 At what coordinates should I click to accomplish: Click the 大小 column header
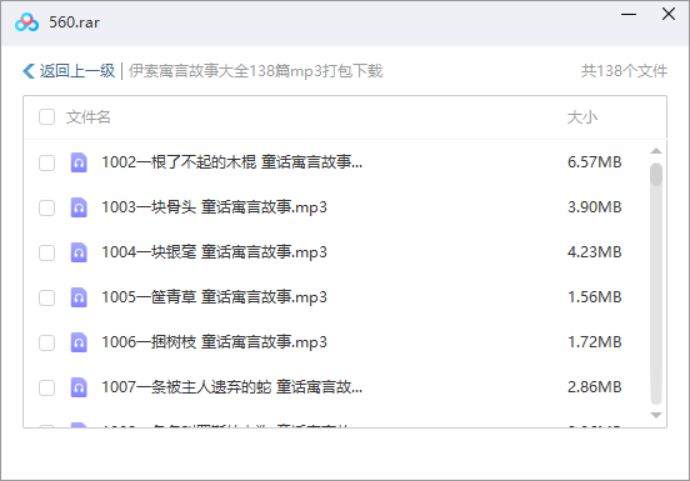(x=582, y=118)
